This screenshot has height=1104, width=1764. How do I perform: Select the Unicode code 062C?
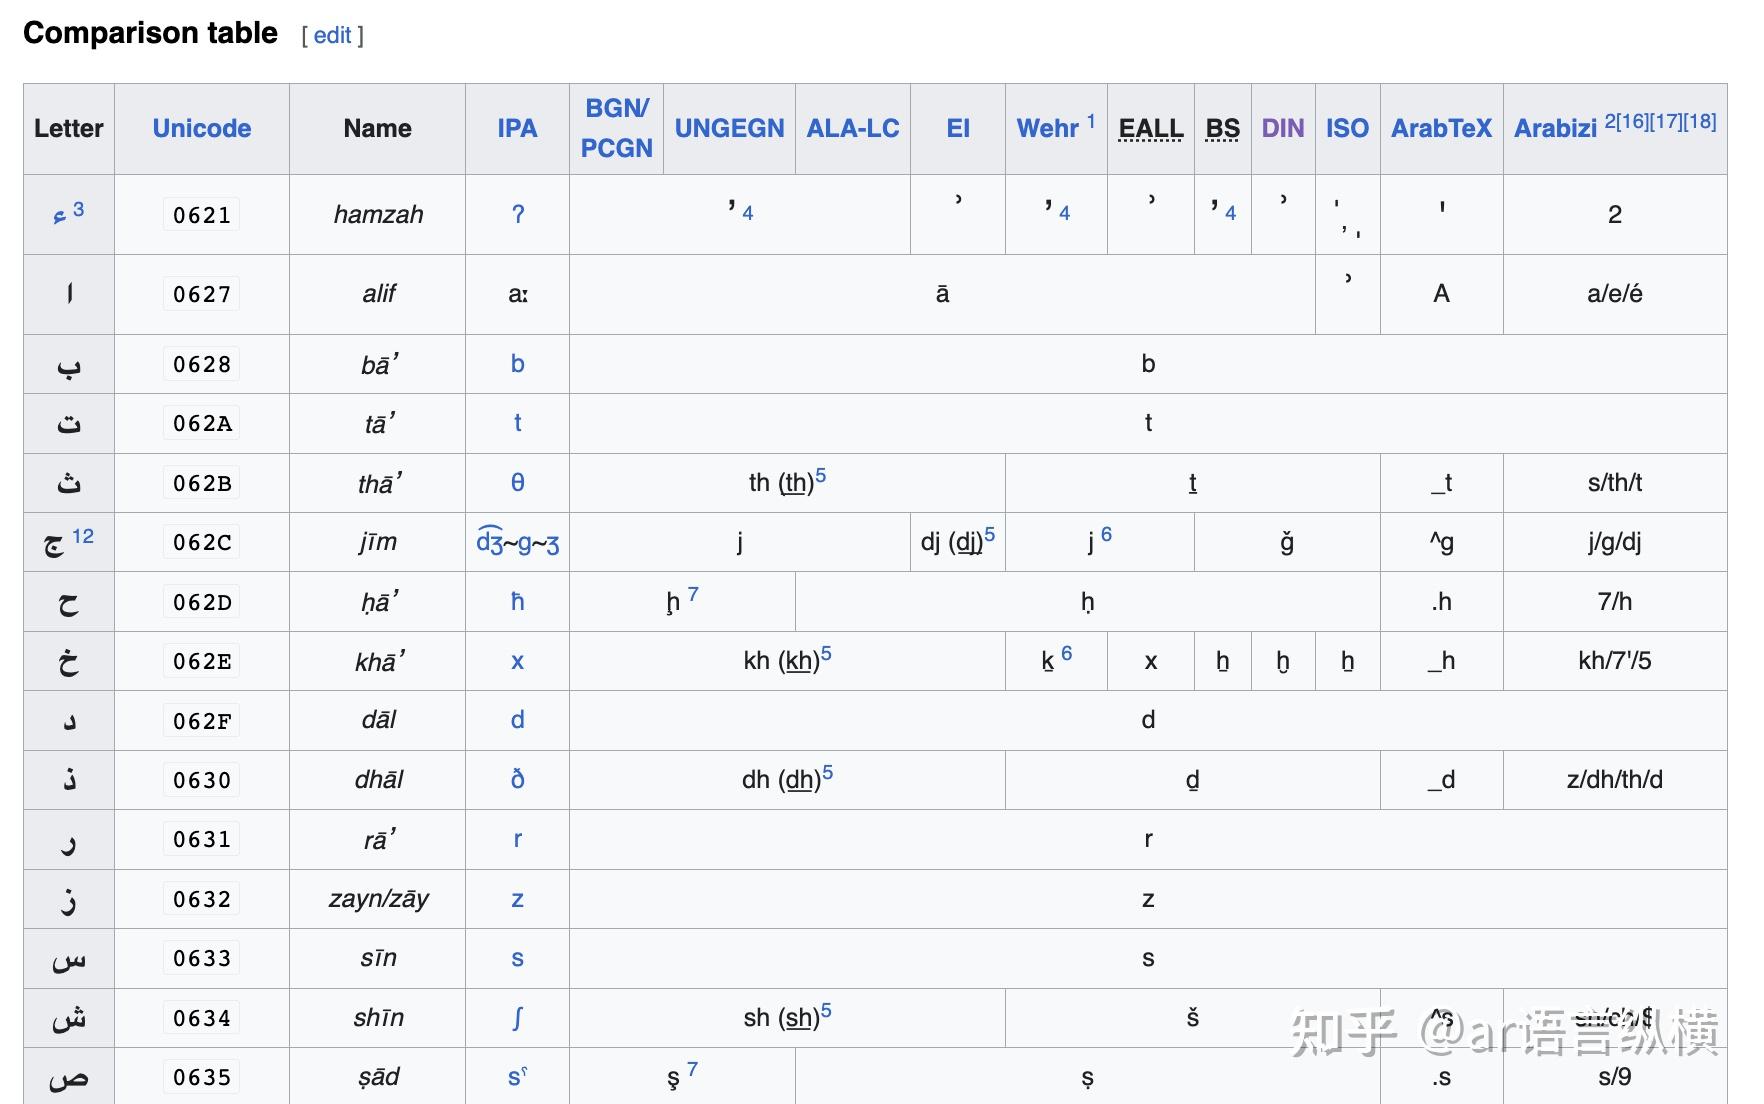click(201, 542)
